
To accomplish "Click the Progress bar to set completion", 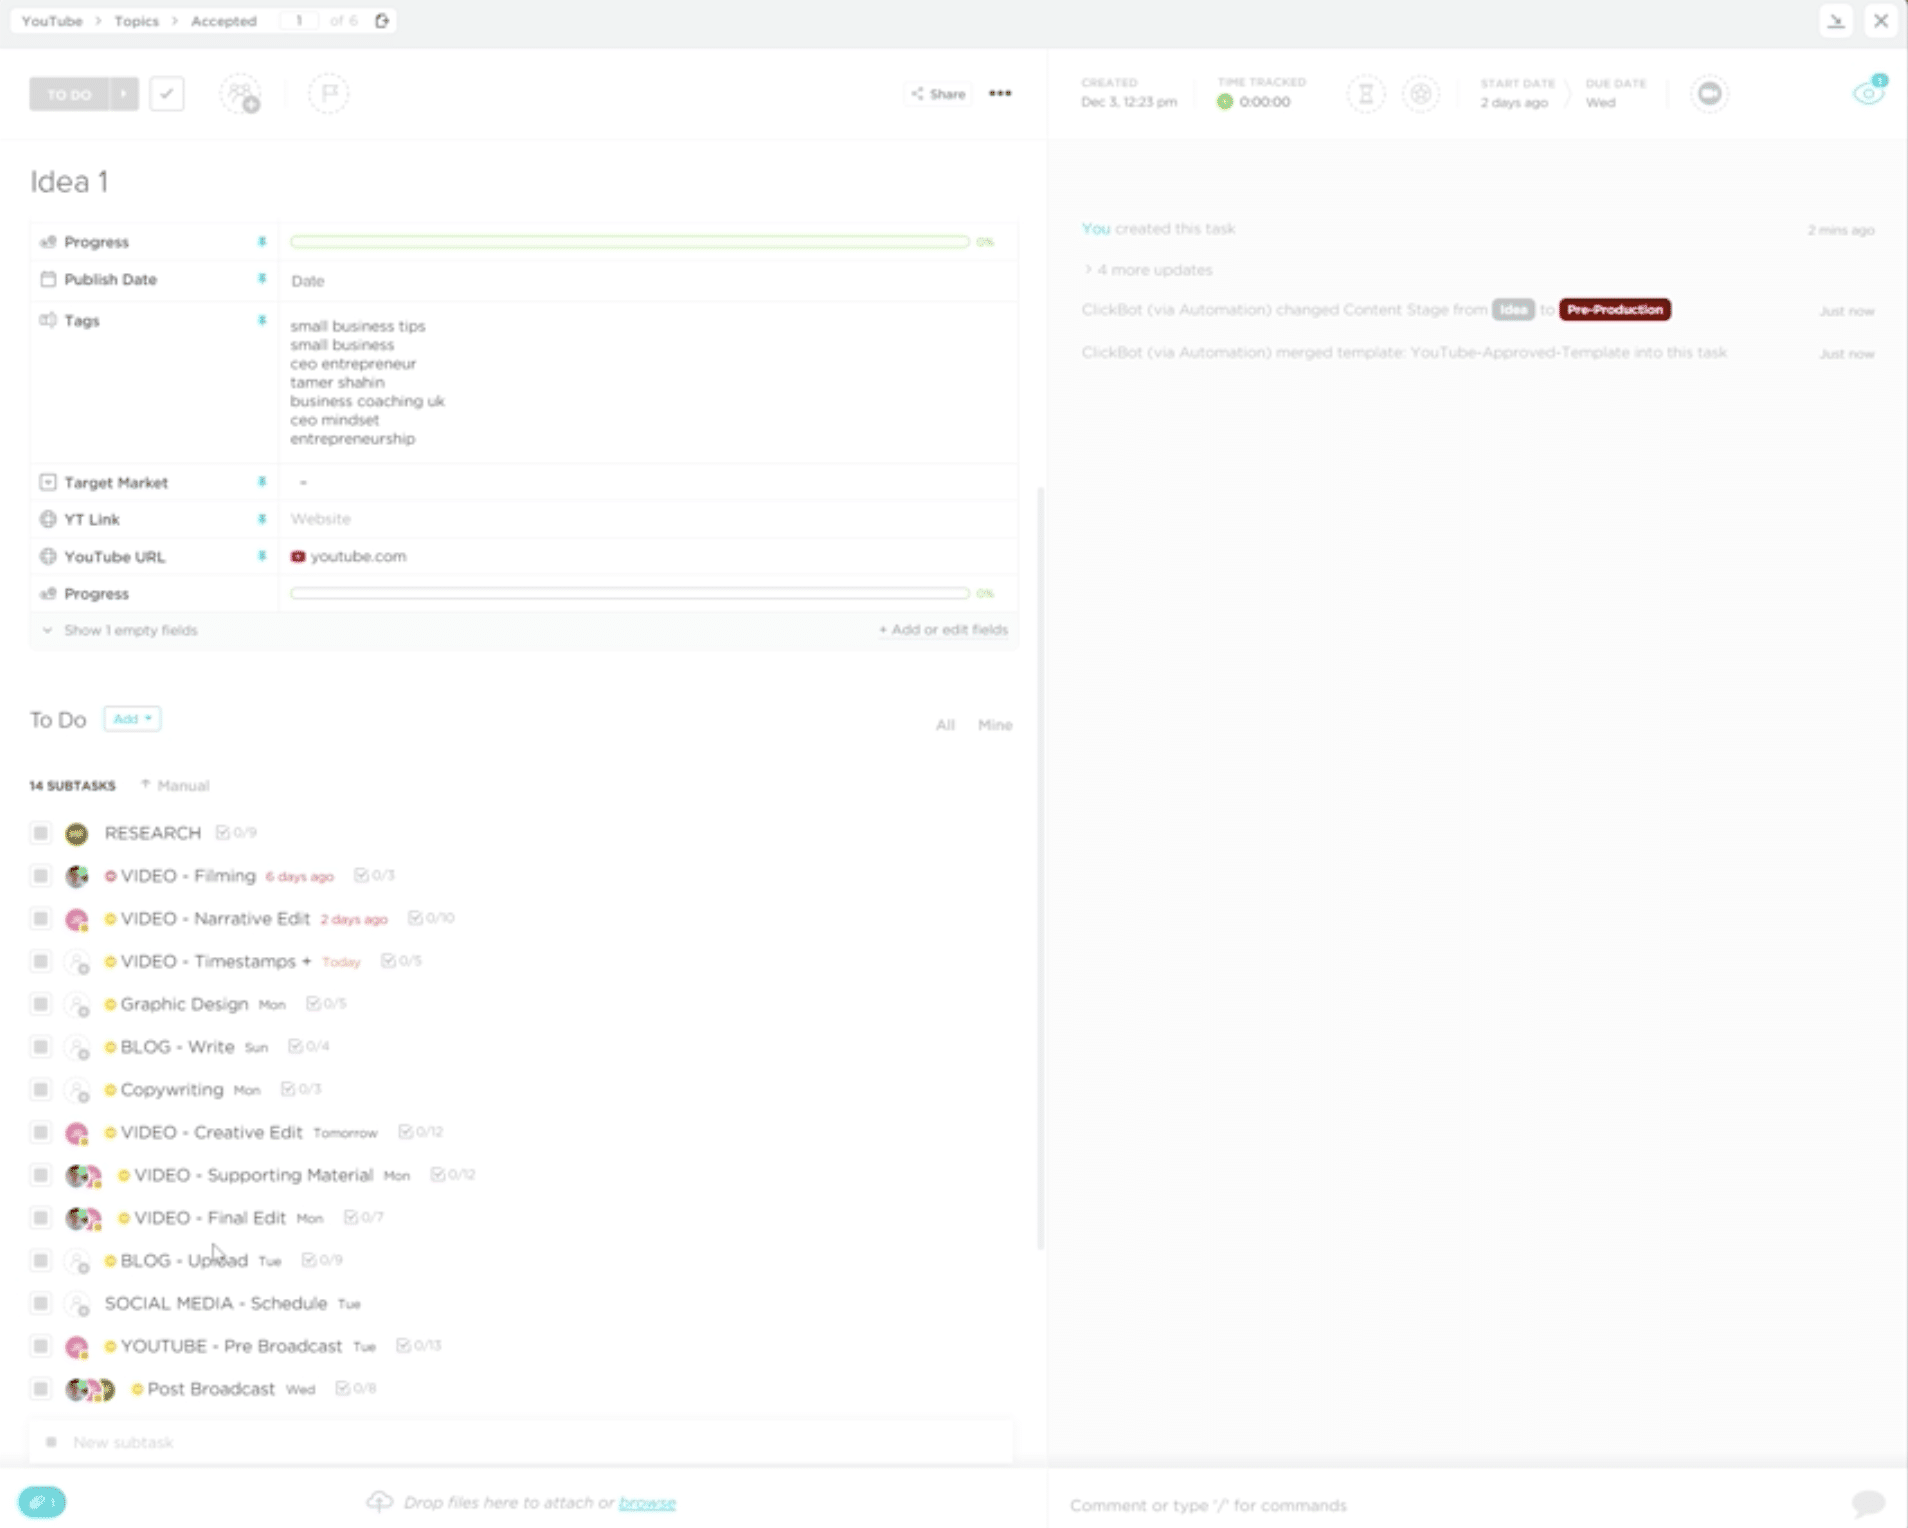I will pos(630,241).
